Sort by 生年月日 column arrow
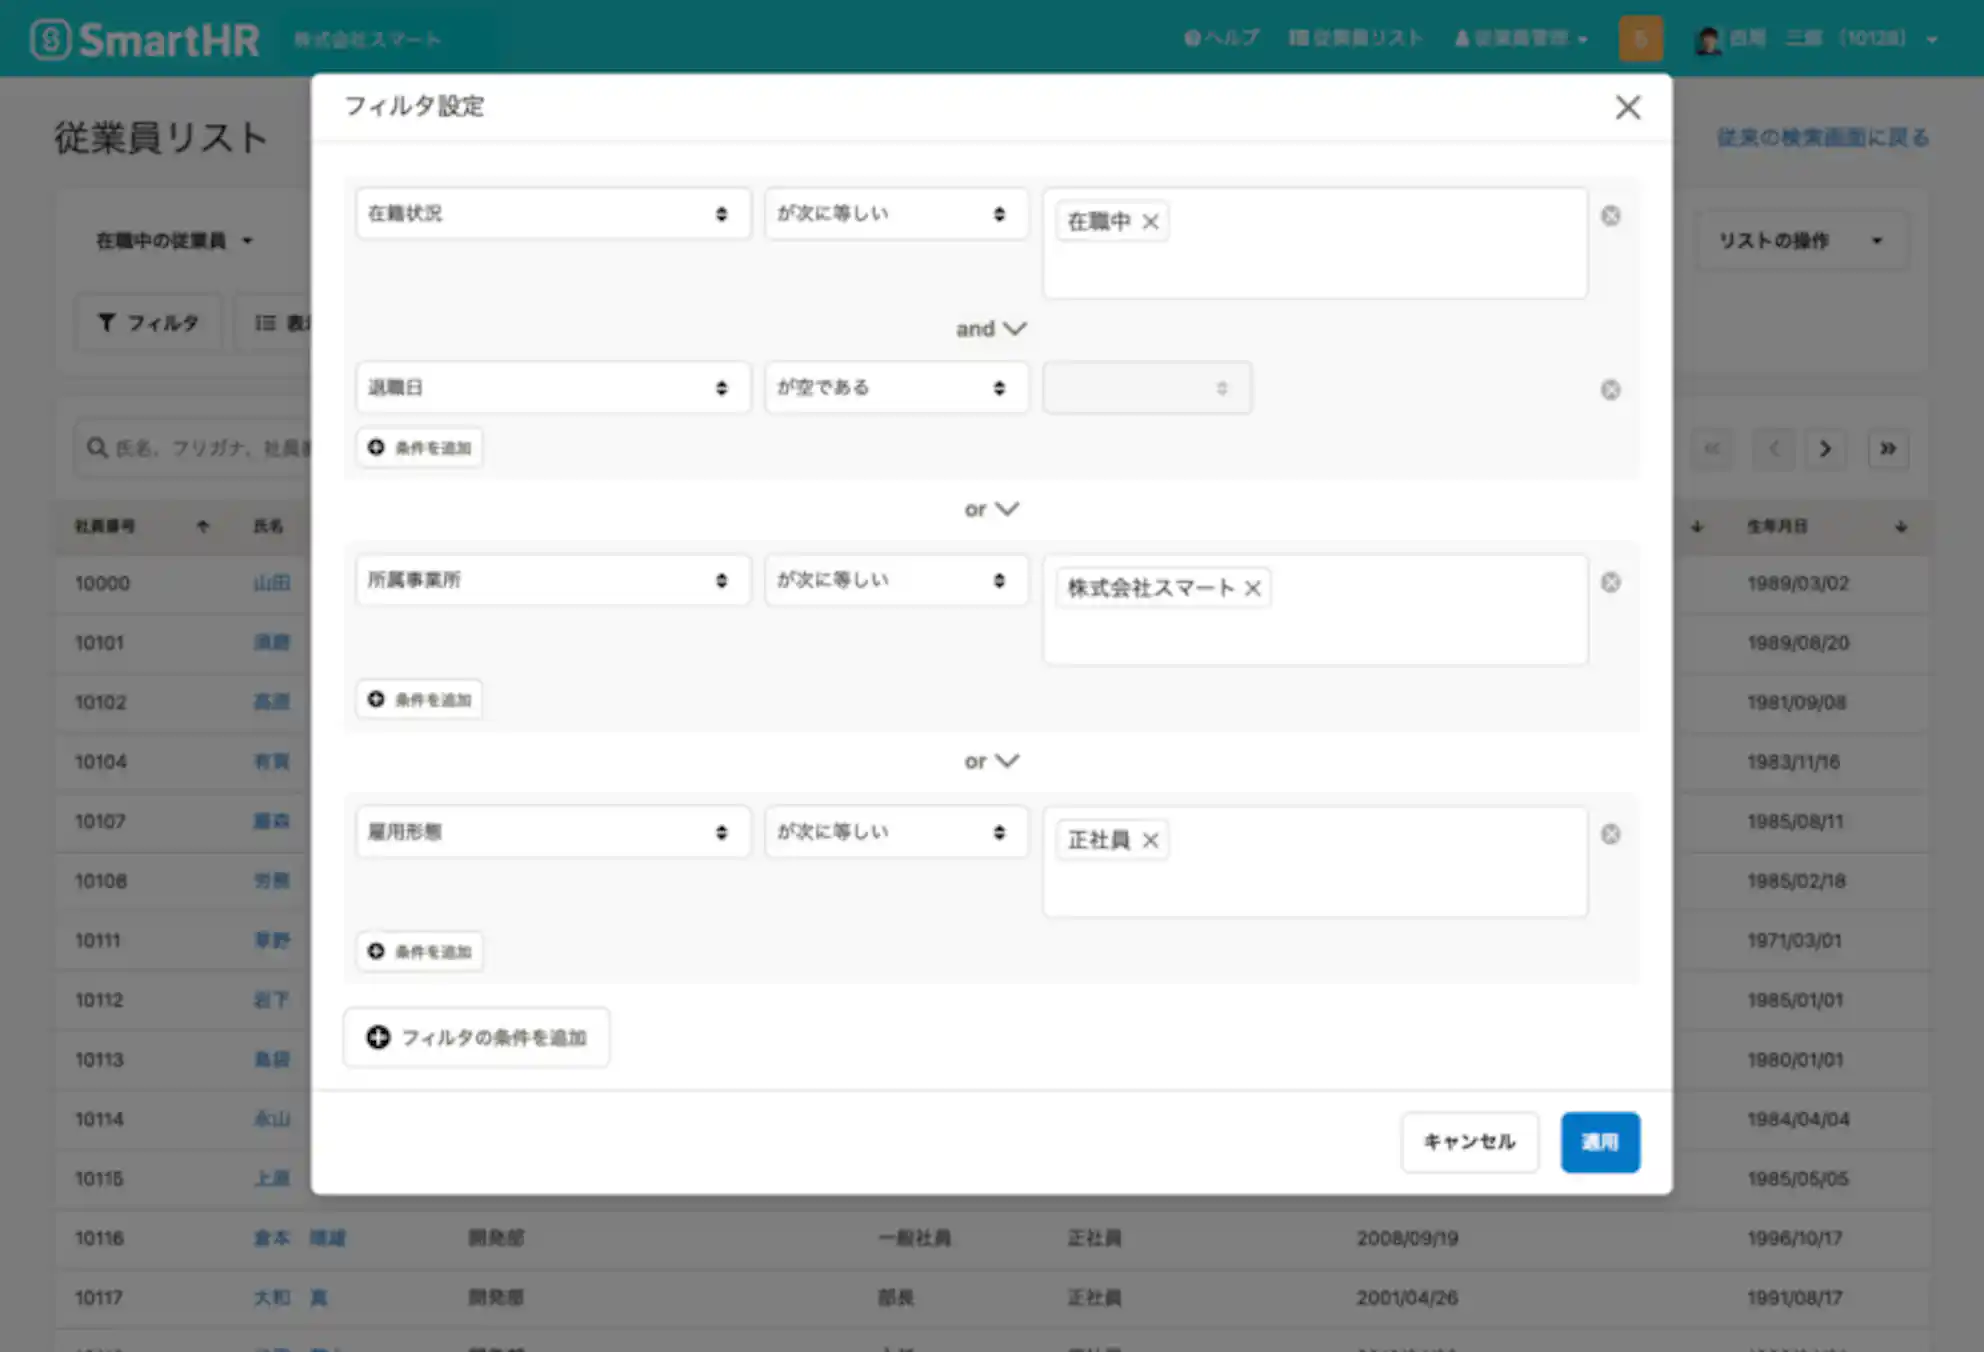Screen dimensions: 1984x1352 click(x=1900, y=526)
